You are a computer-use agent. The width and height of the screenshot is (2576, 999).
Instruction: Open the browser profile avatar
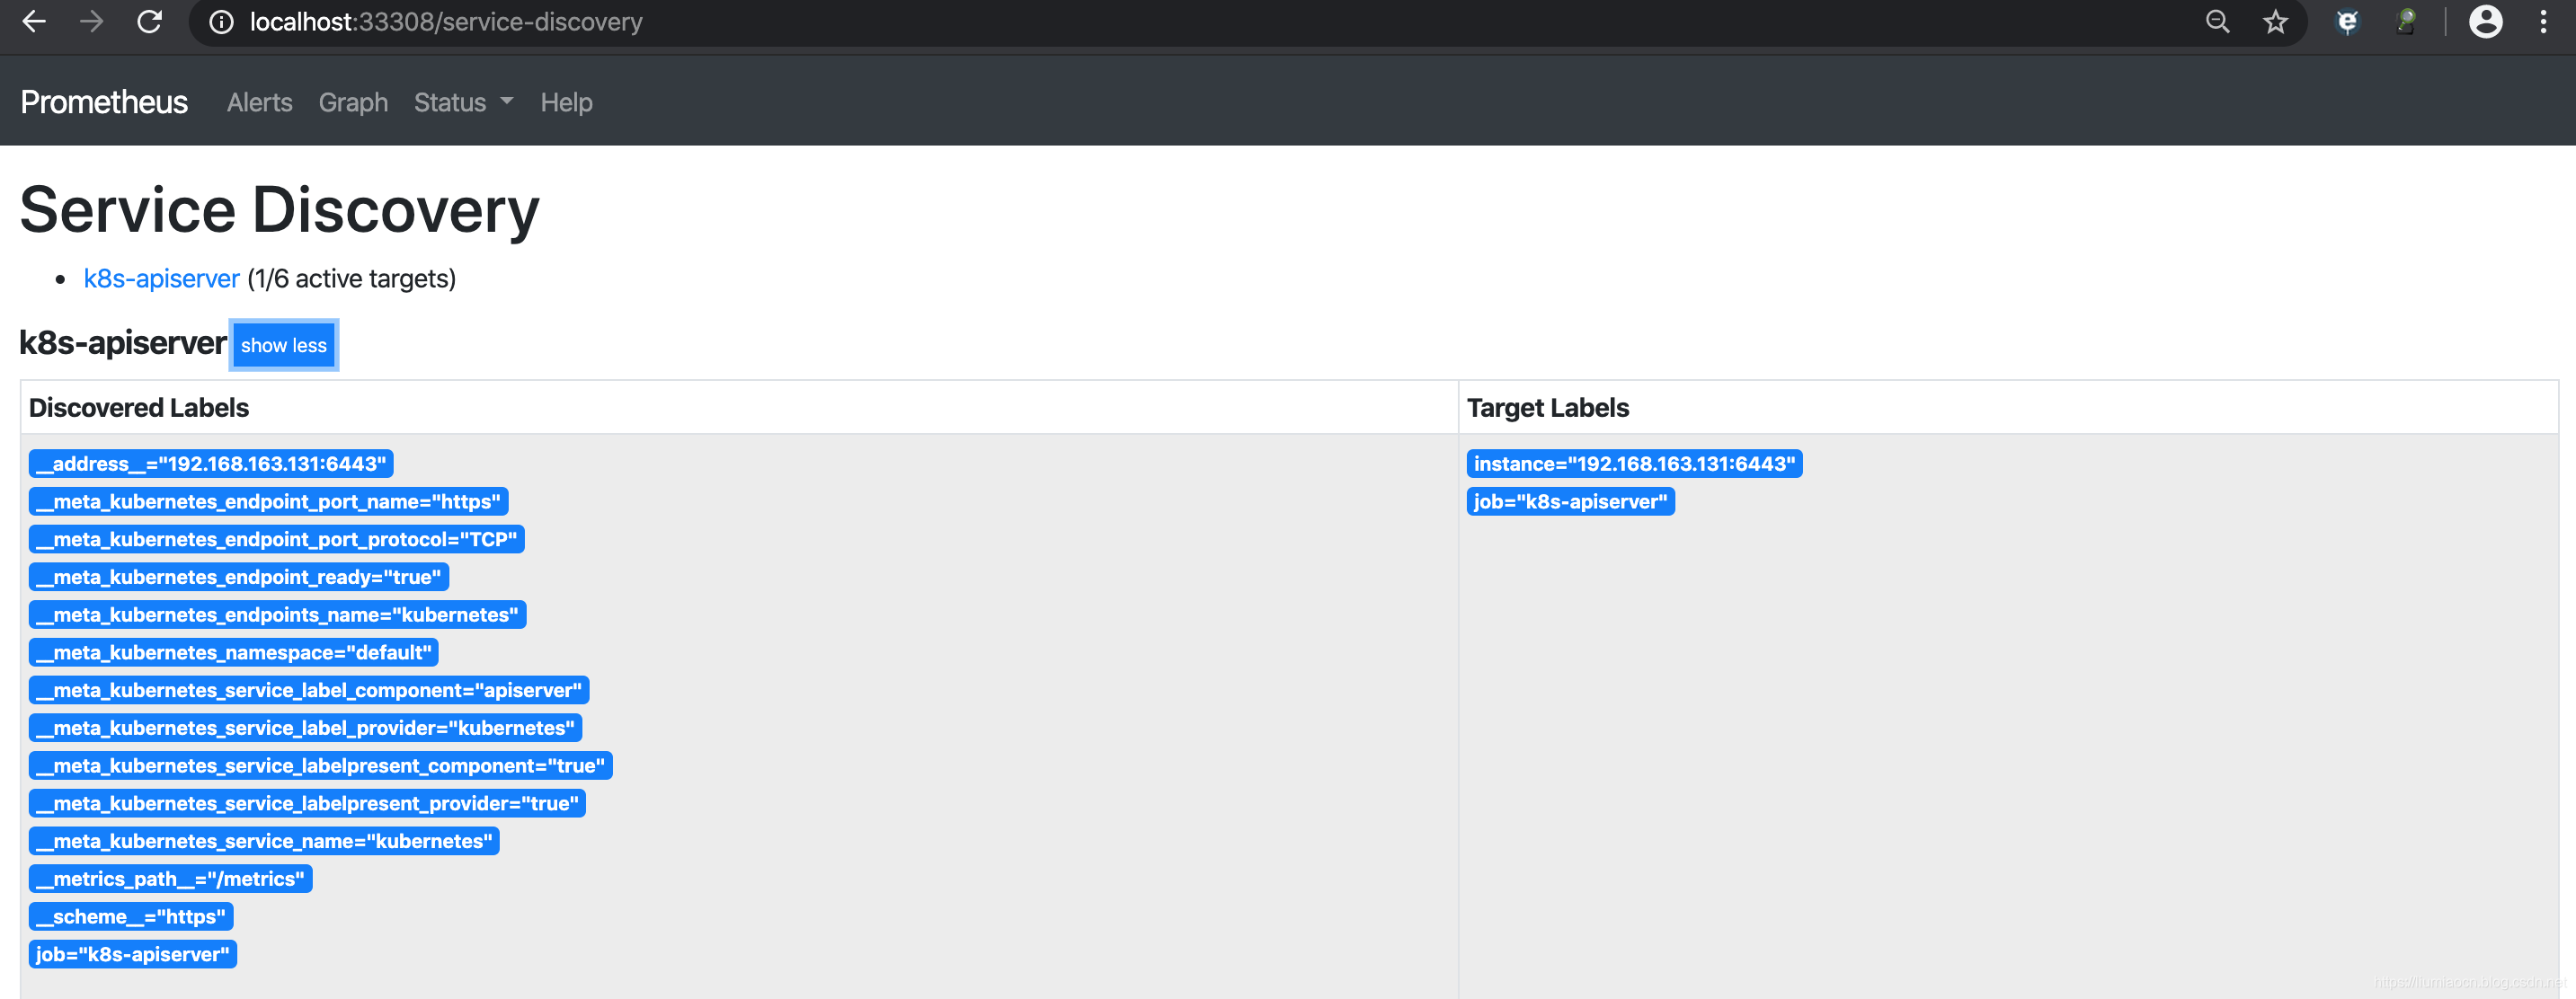tap(2485, 22)
